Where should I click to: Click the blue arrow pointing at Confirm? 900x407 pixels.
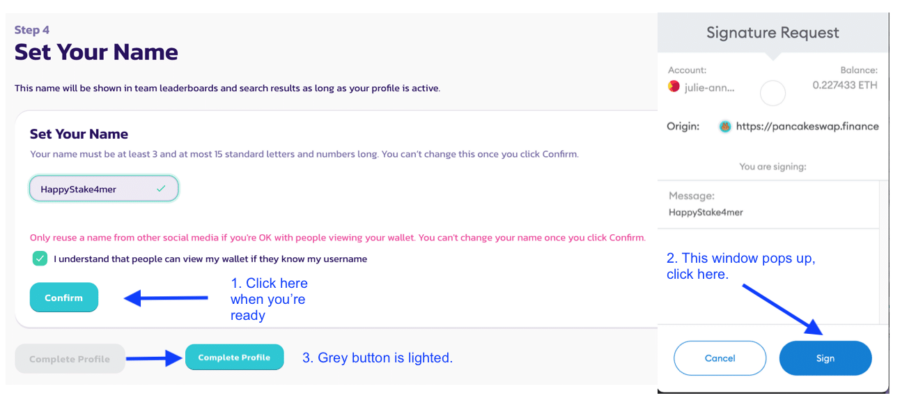163,297
